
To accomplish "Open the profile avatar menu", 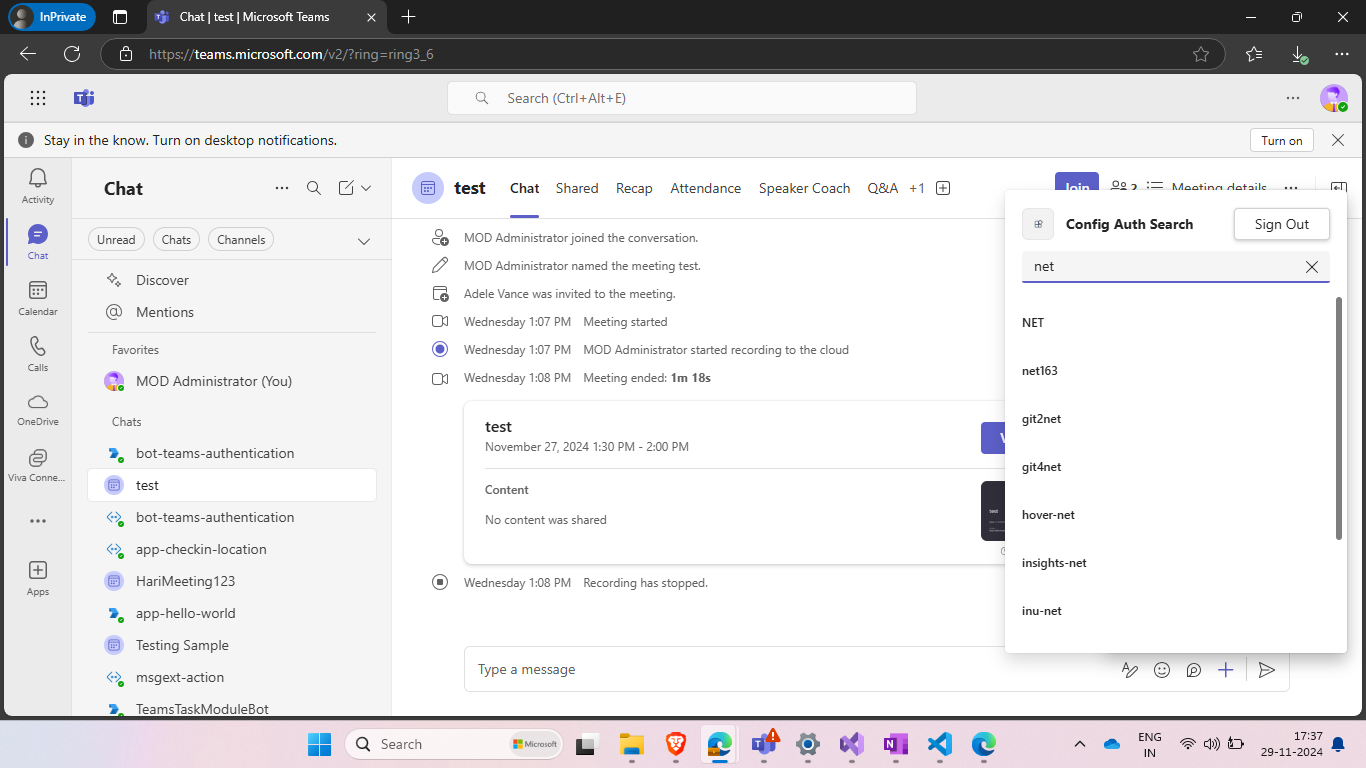I will tap(1334, 98).
